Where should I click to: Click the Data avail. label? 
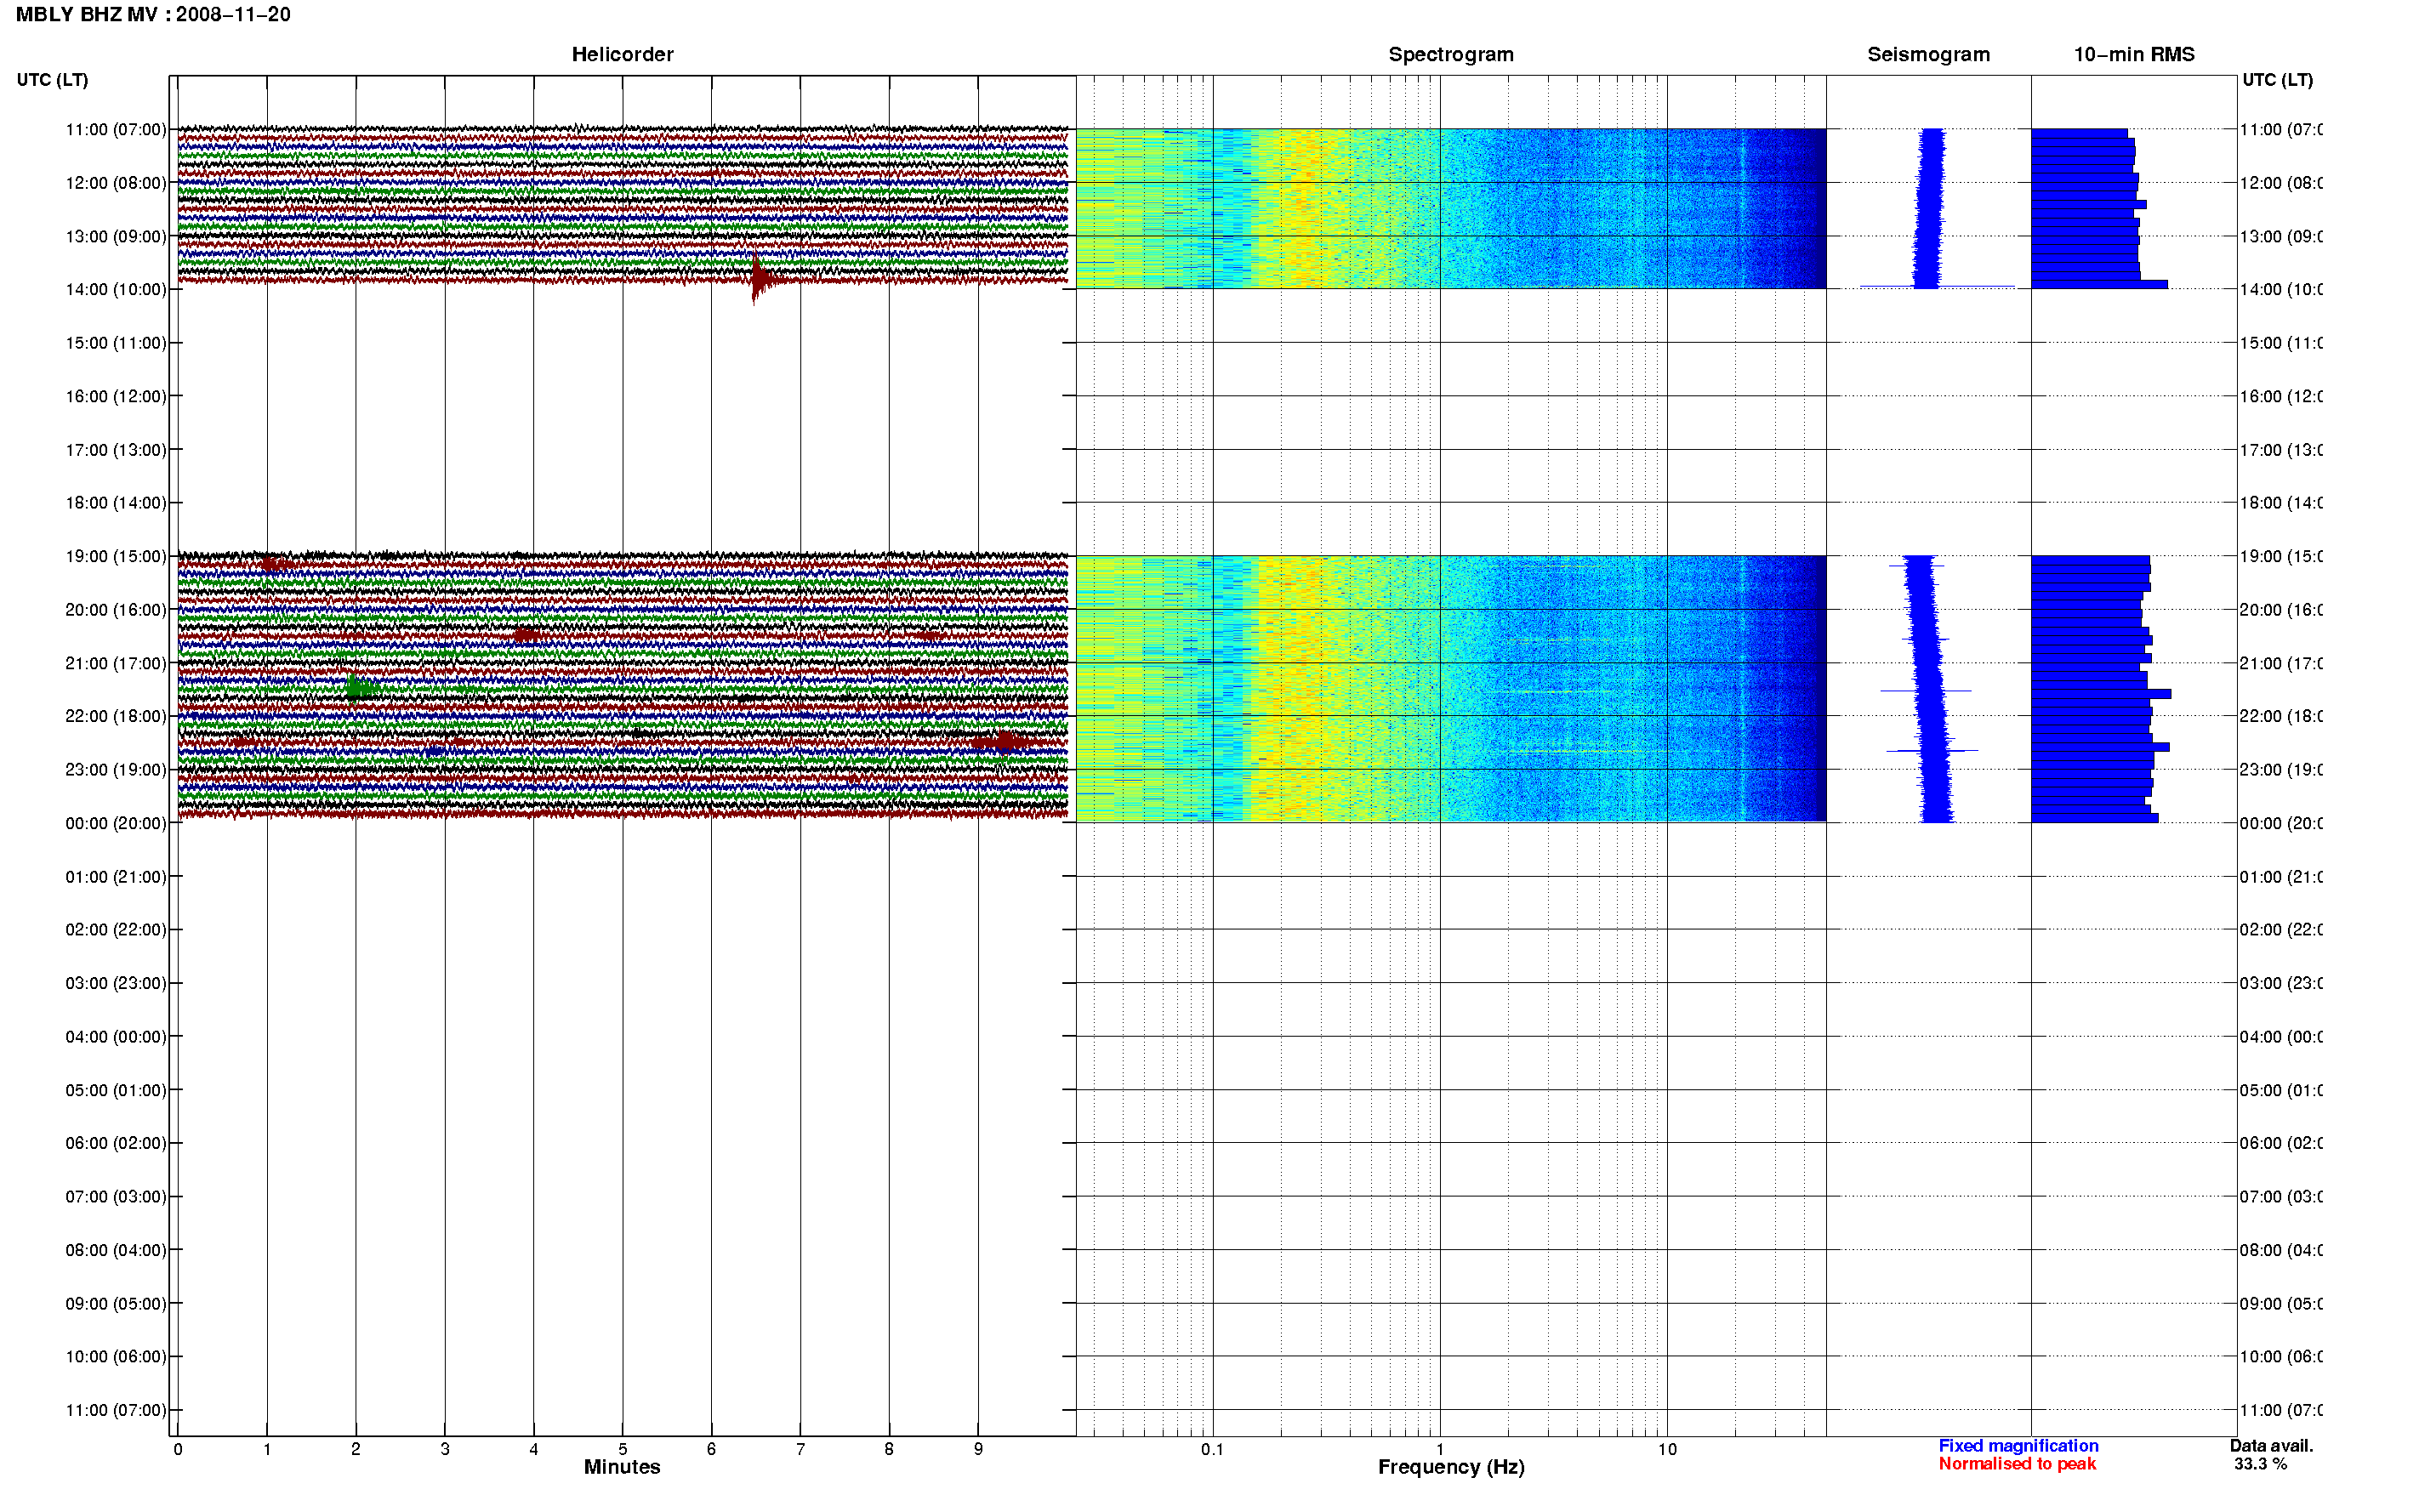[2271, 1446]
